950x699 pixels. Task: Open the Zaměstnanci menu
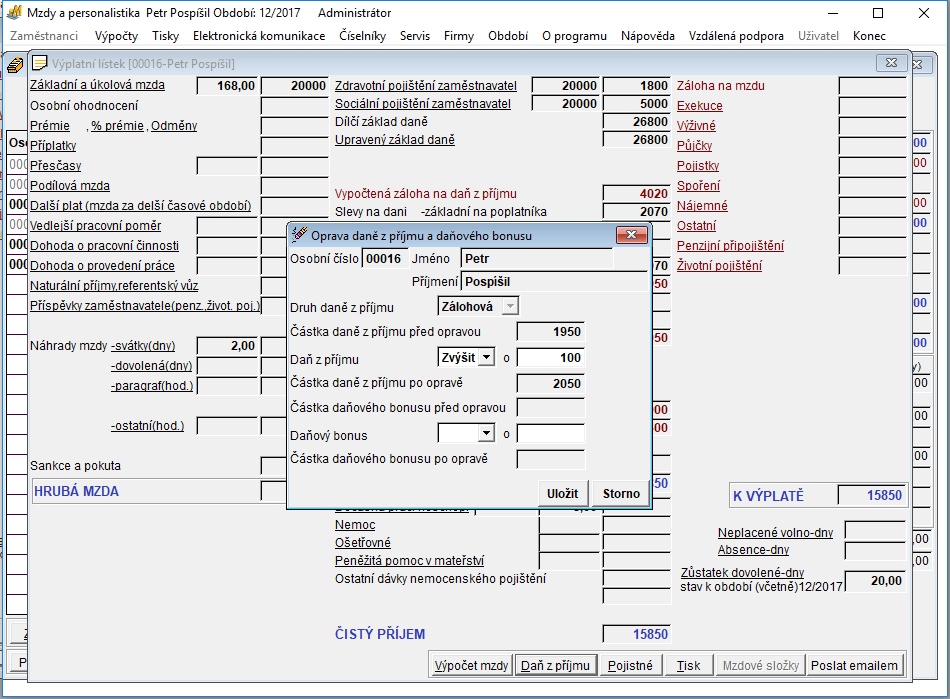point(44,36)
